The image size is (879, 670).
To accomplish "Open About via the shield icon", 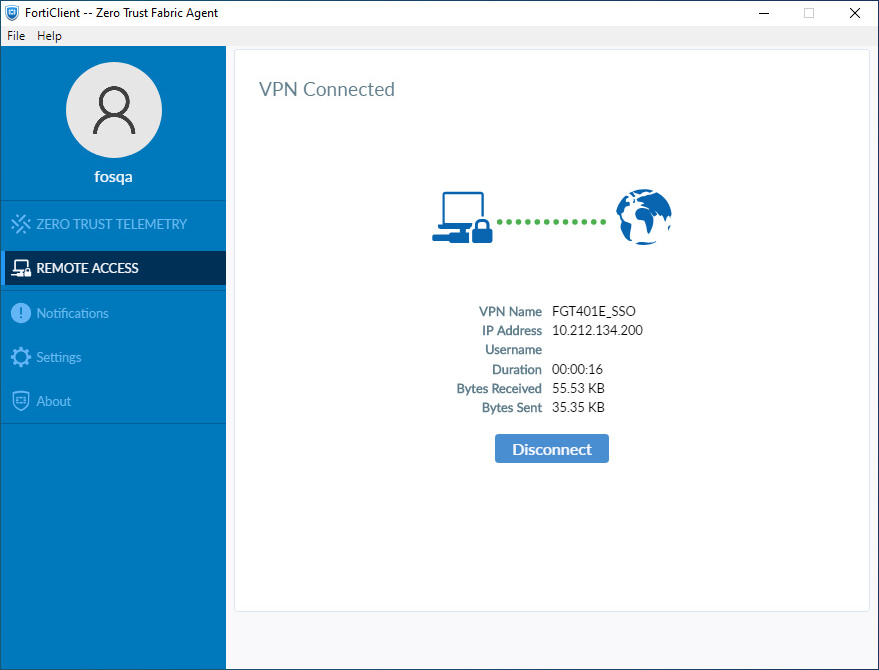I will point(20,401).
